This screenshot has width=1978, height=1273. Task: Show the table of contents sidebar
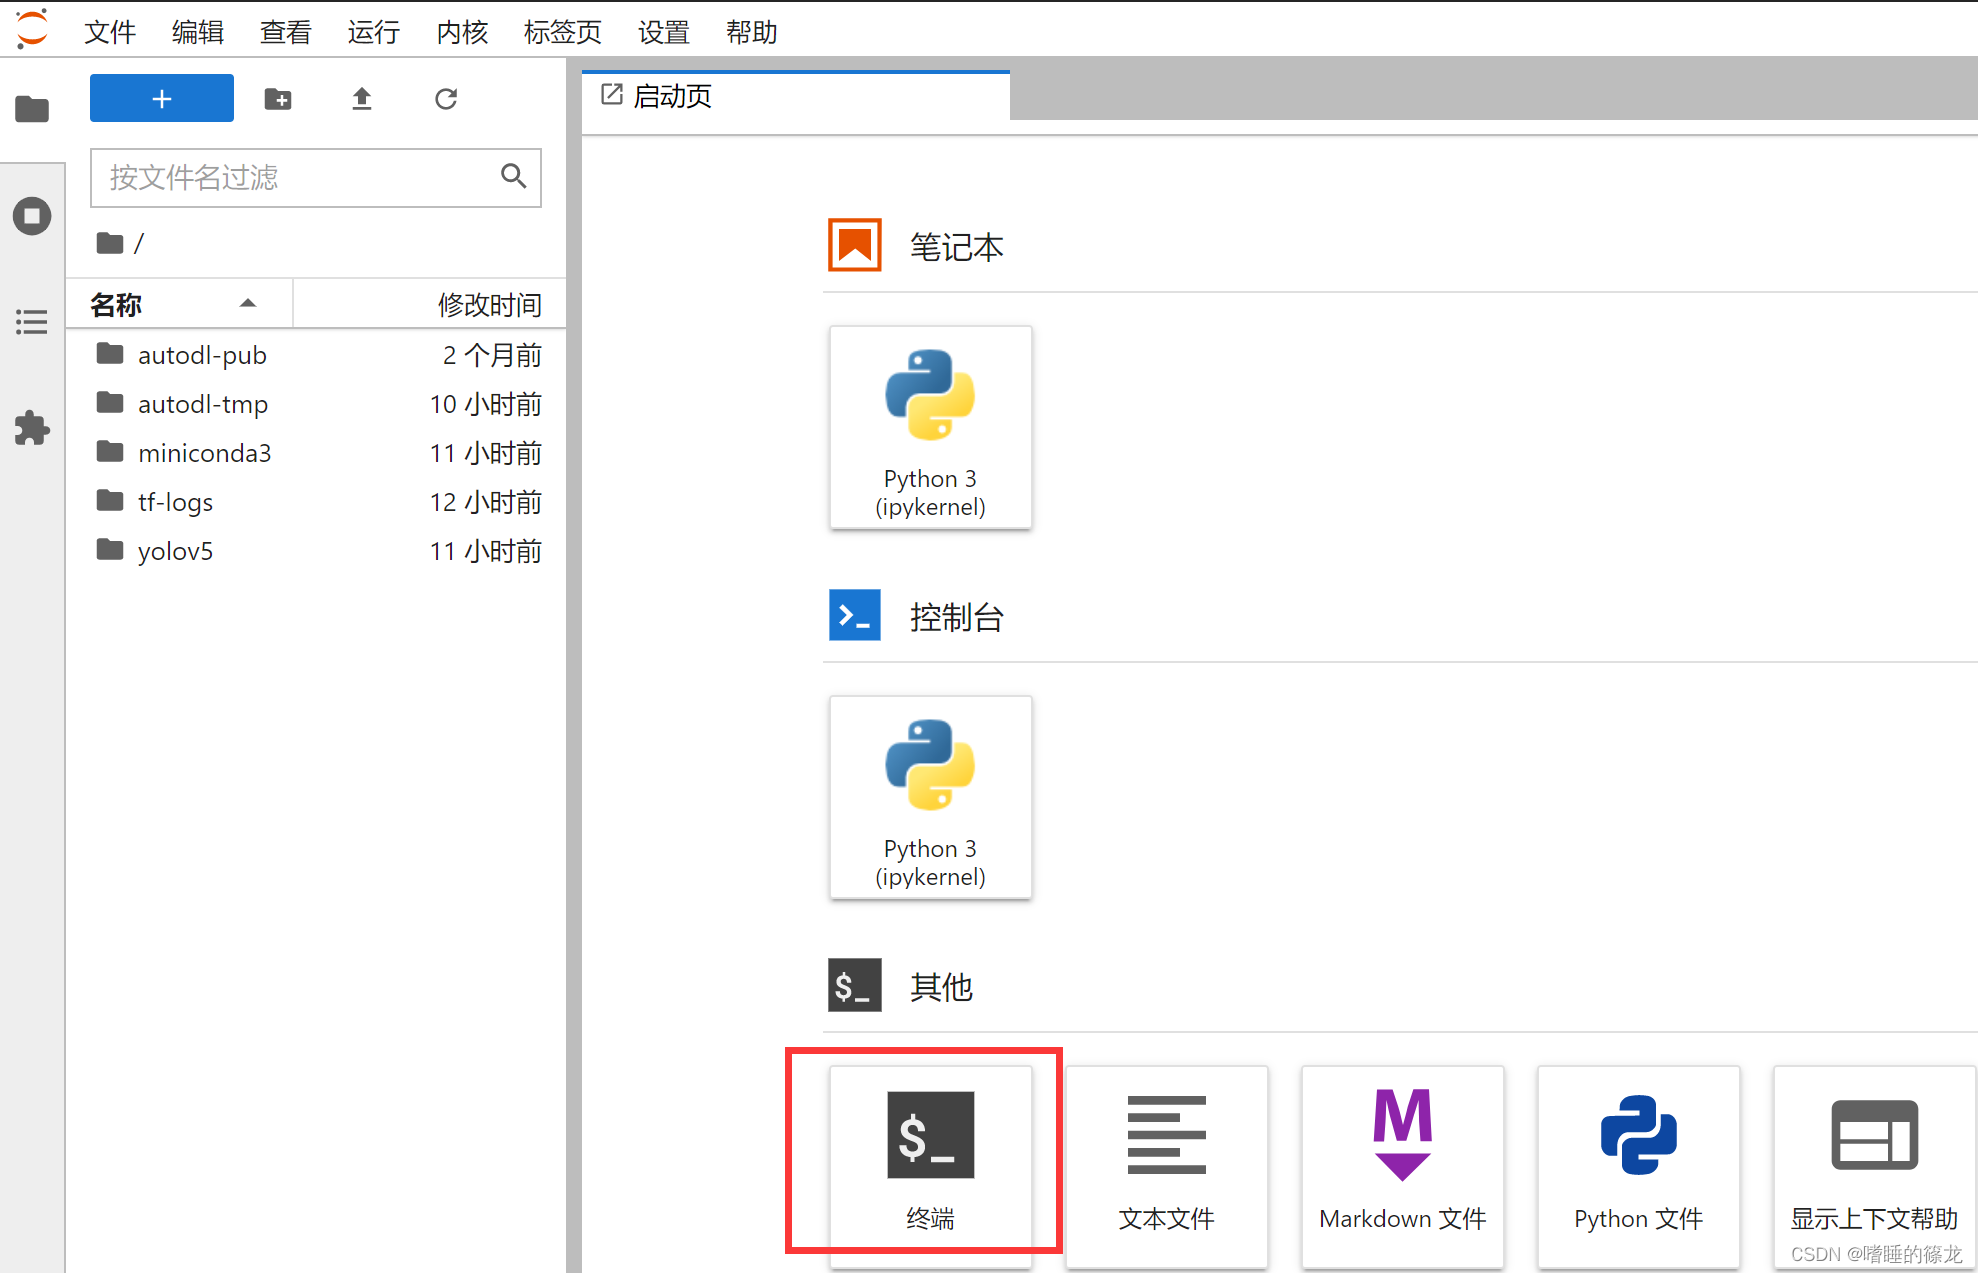coord(32,322)
